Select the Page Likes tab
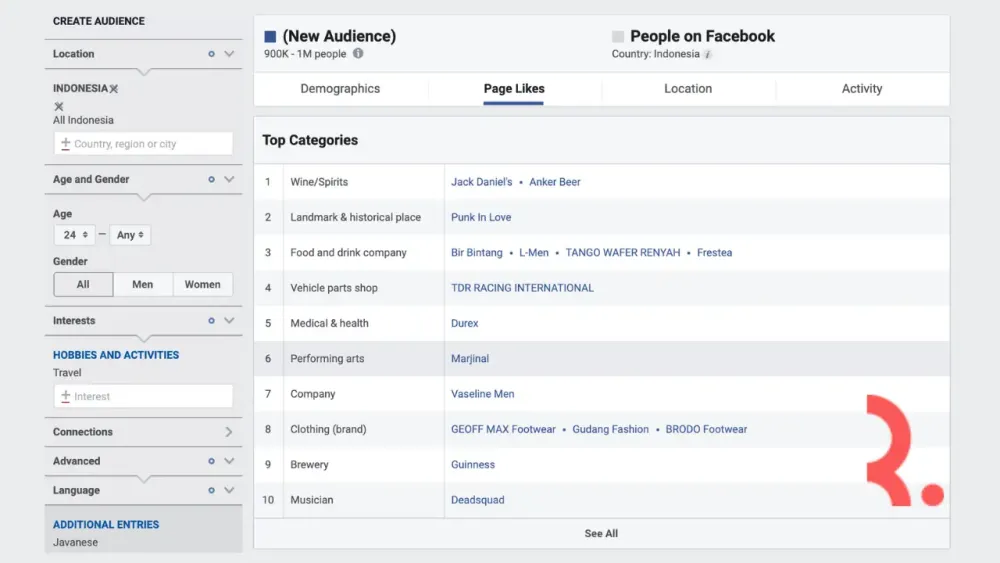 click(x=514, y=89)
